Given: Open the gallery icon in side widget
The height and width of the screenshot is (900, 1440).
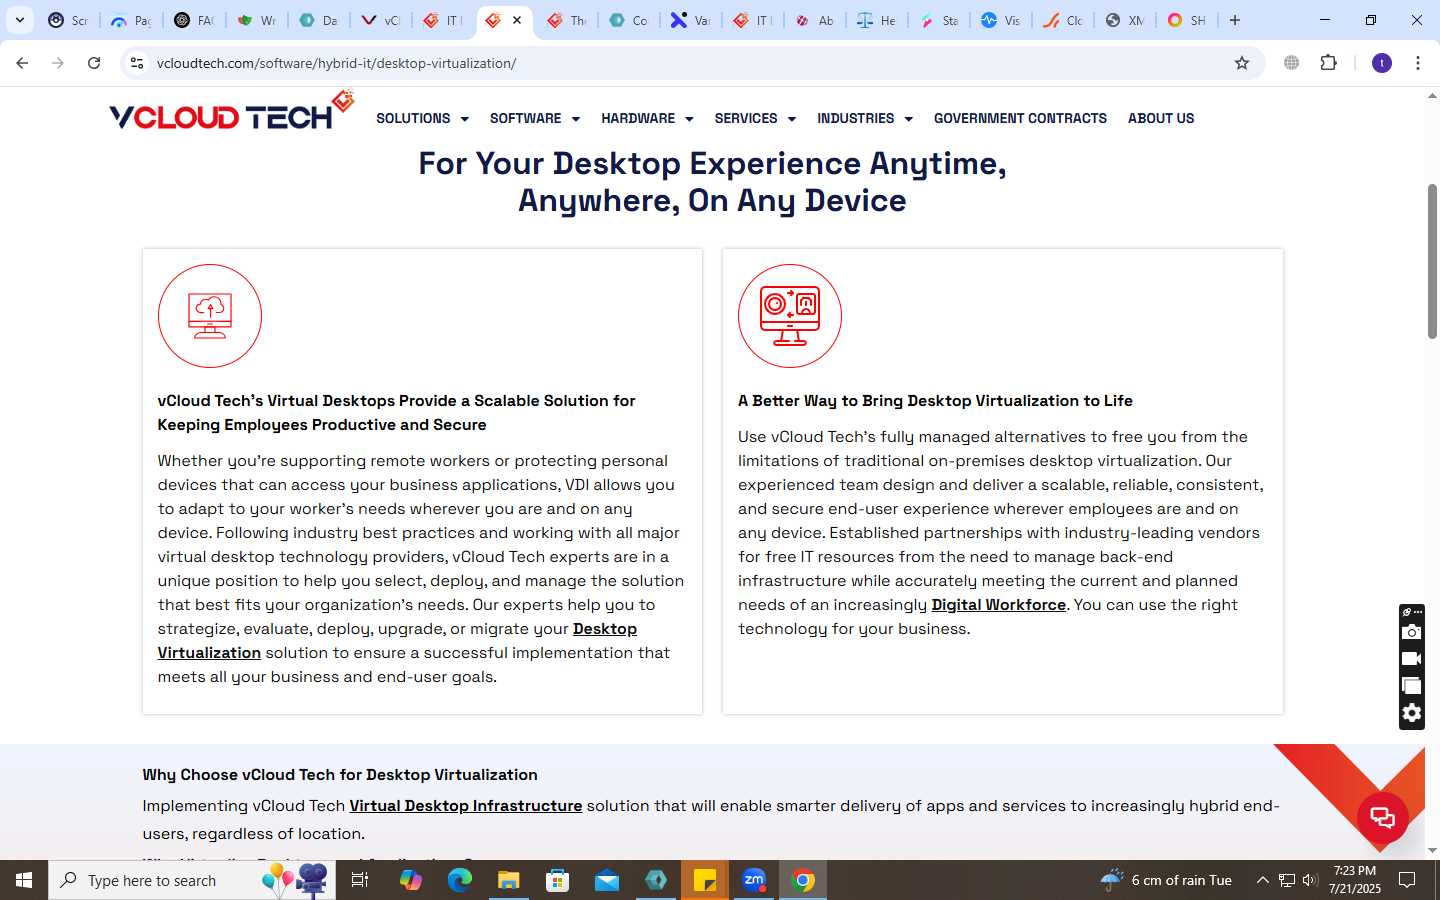Looking at the screenshot, I should click(x=1411, y=686).
